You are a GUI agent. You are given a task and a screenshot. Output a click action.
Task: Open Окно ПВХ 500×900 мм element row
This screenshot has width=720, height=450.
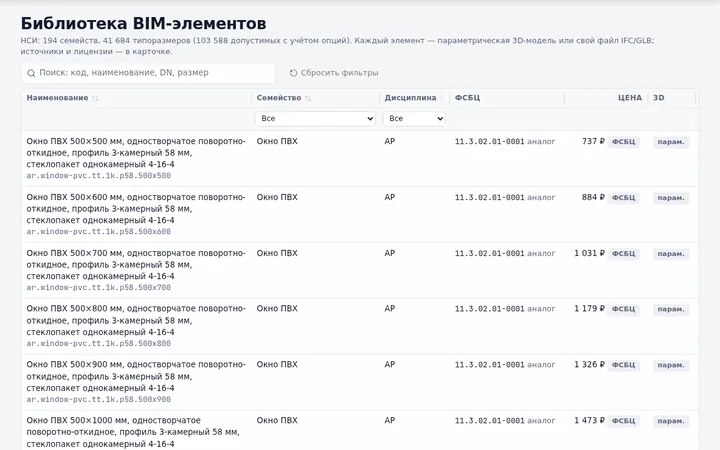[x=360, y=382]
